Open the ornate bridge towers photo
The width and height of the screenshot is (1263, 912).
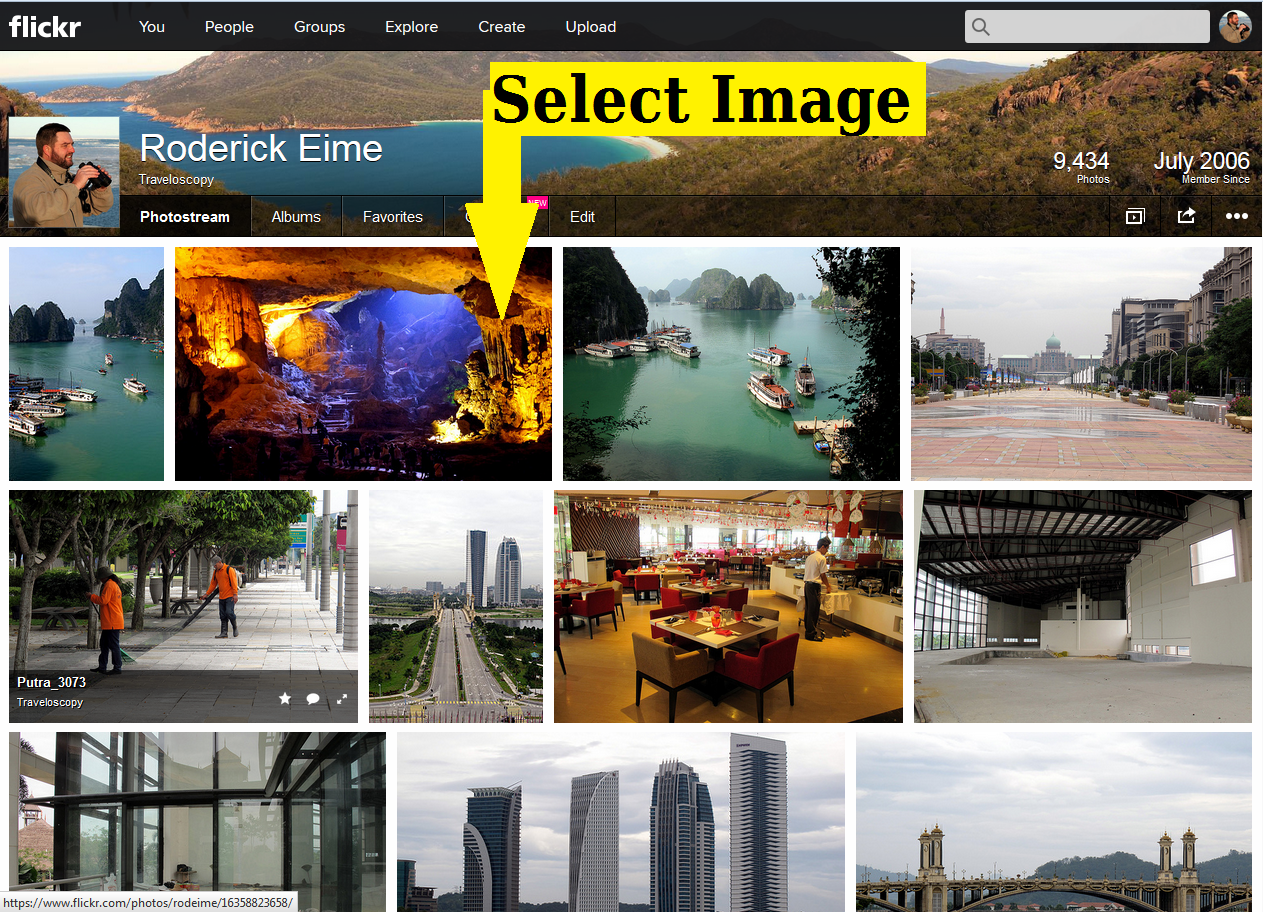pyautogui.click(x=1054, y=821)
